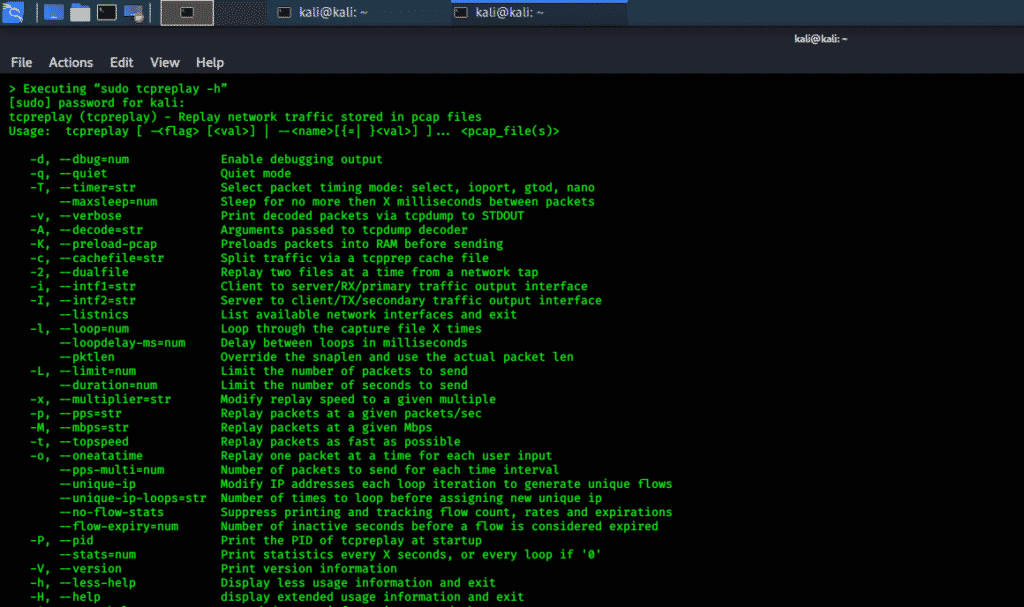Click the '--loop=num' option text
1024x607 pixels.
click(x=94, y=329)
